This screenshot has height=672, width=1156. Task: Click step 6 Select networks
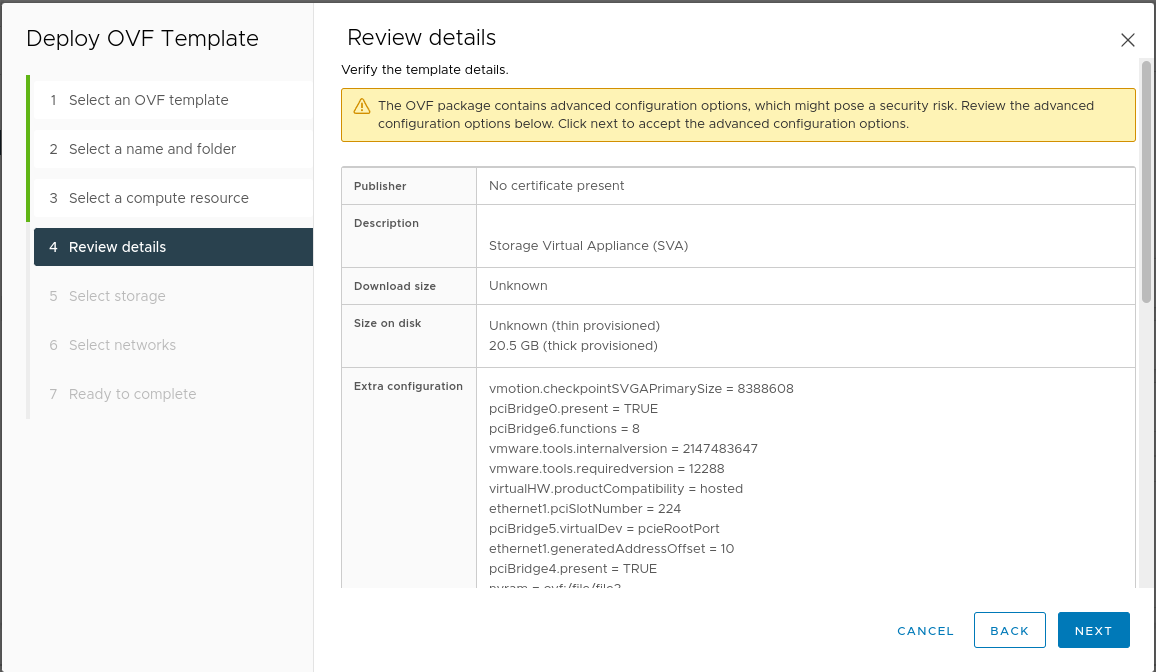[122, 345]
